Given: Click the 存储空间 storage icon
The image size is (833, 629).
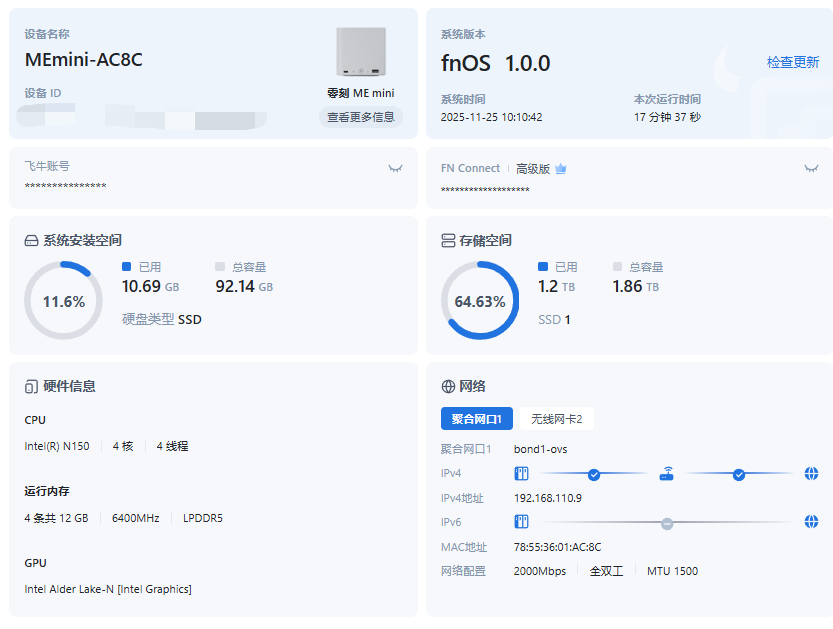Looking at the screenshot, I should 448,241.
